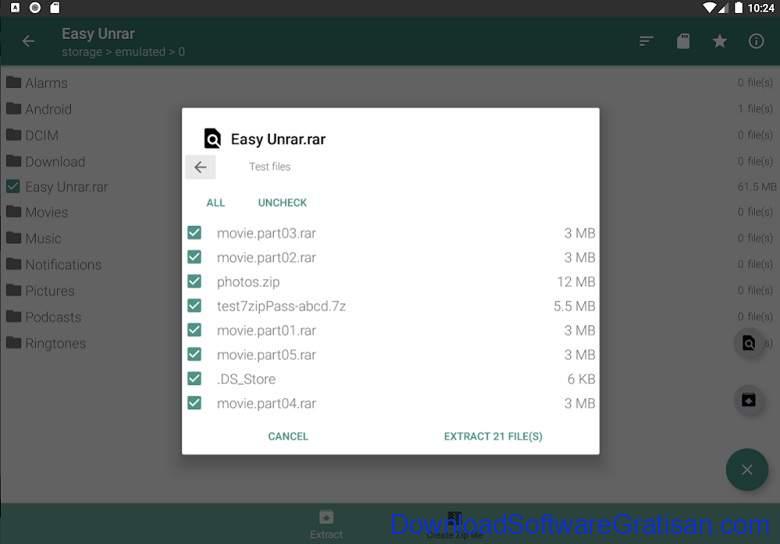Deselect Easy Unrar.rar in file list

(13, 186)
